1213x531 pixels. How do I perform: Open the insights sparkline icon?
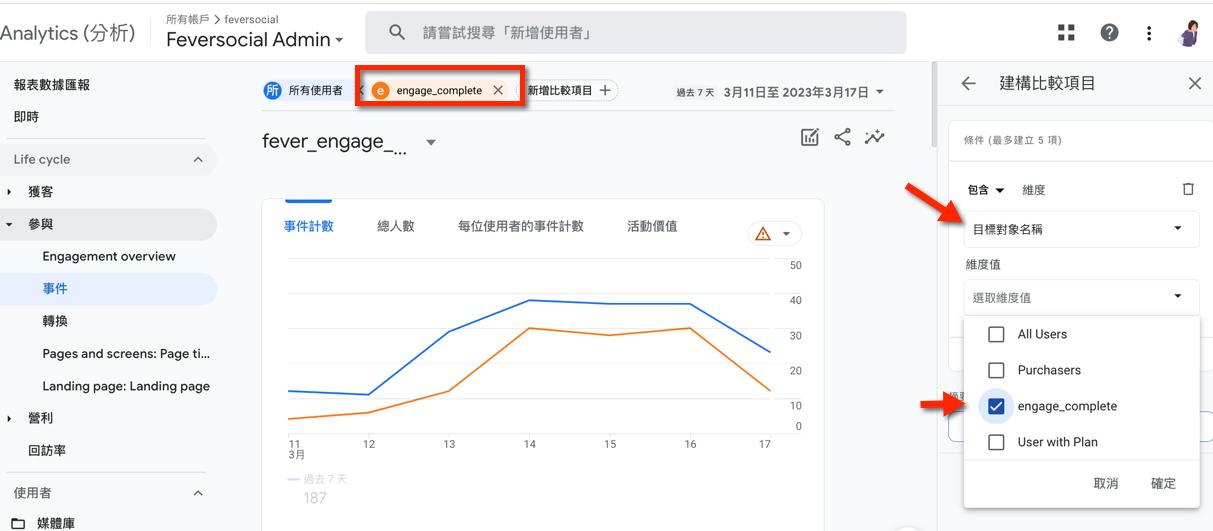(x=875, y=138)
